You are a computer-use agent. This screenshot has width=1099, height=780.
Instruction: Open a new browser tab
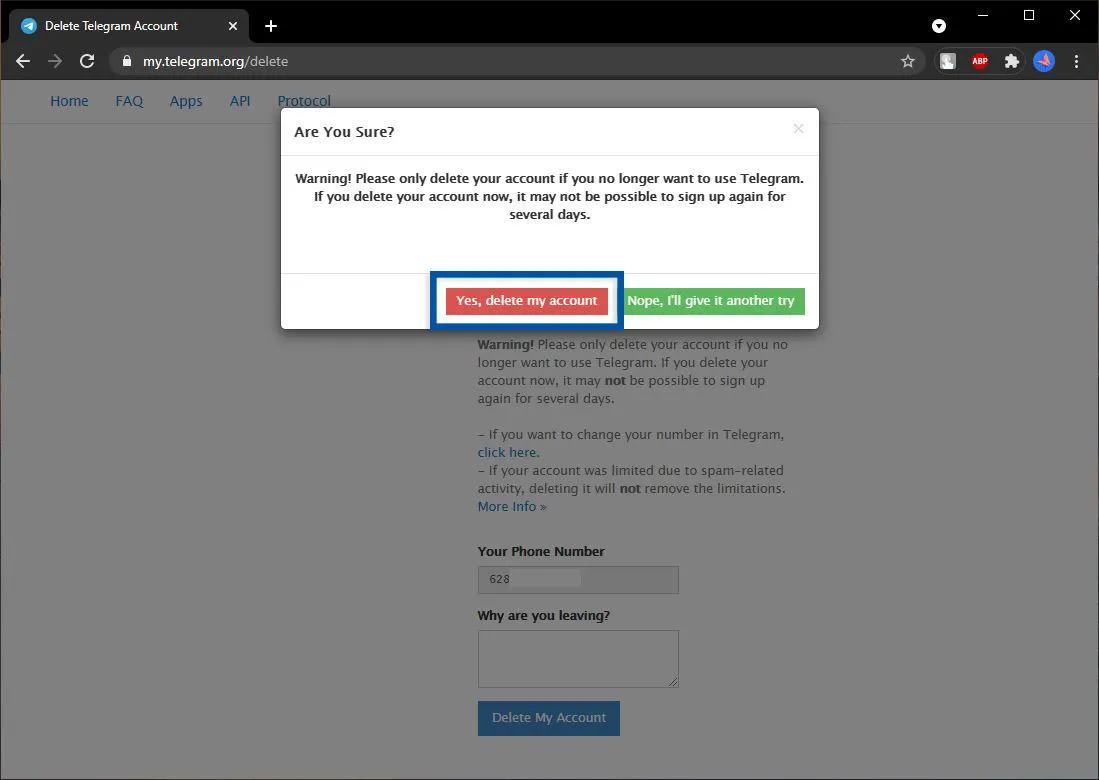pos(270,25)
